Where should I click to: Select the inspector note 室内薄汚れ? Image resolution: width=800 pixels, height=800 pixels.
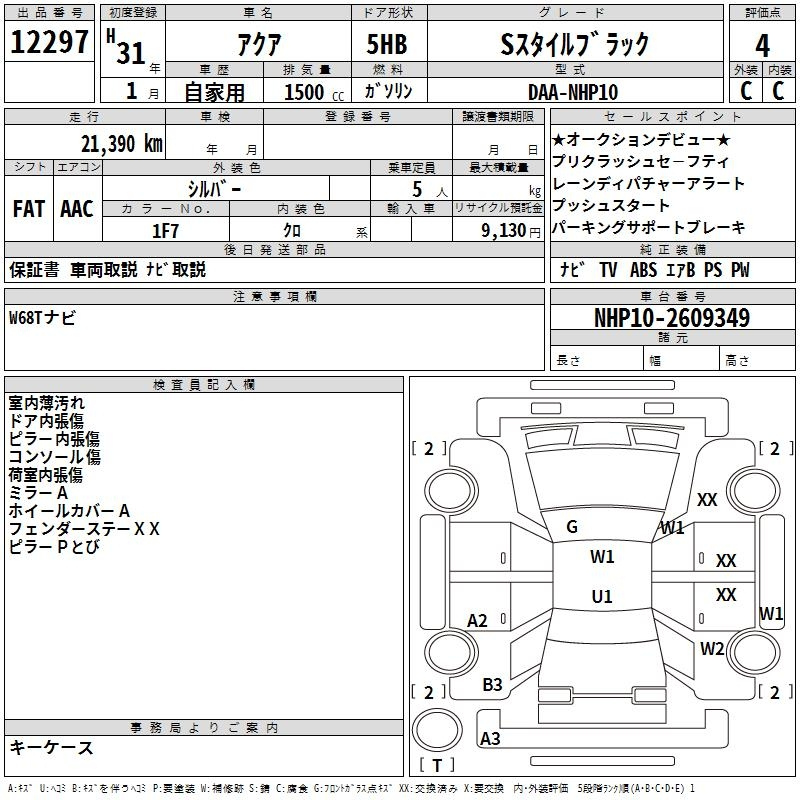click(46, 403)
